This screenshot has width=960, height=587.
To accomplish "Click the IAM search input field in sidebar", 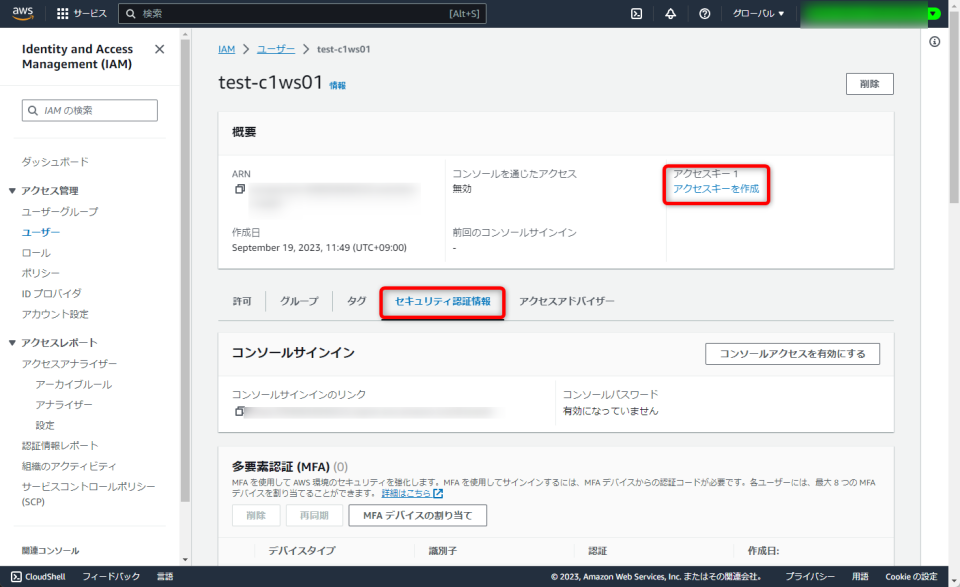I will [x=88, y=110].
